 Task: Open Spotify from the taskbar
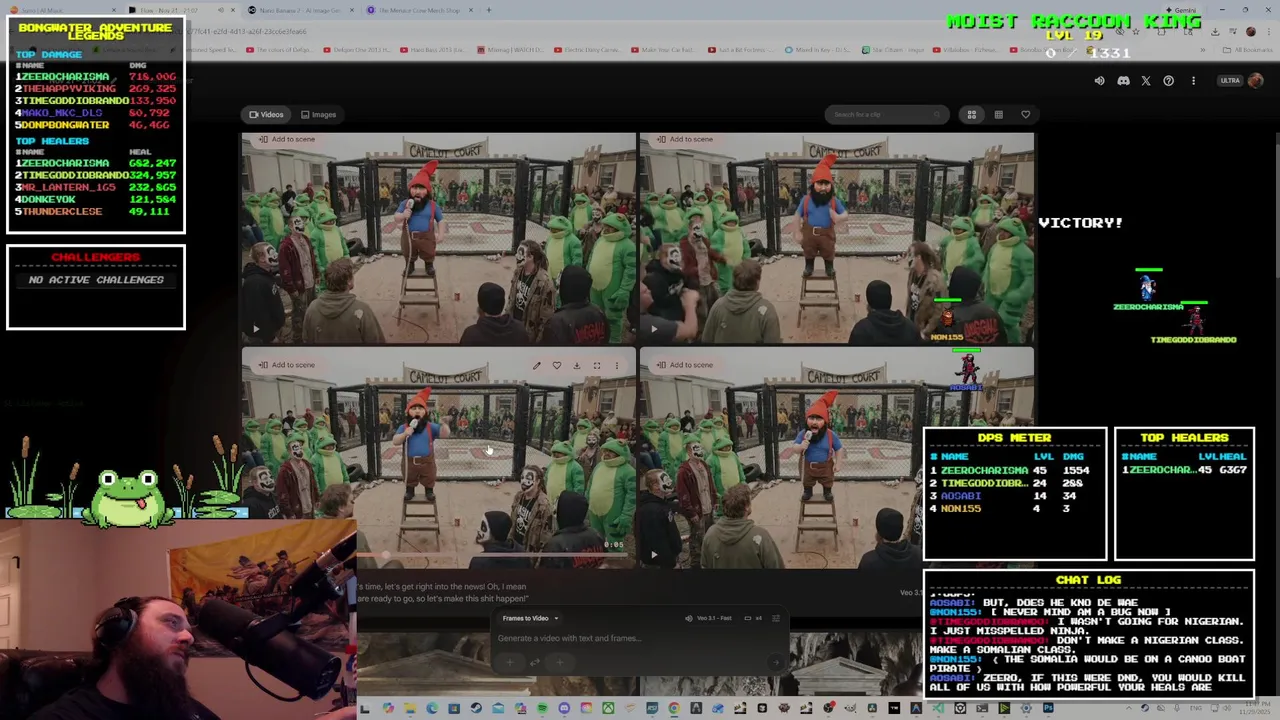click(542, 708)
